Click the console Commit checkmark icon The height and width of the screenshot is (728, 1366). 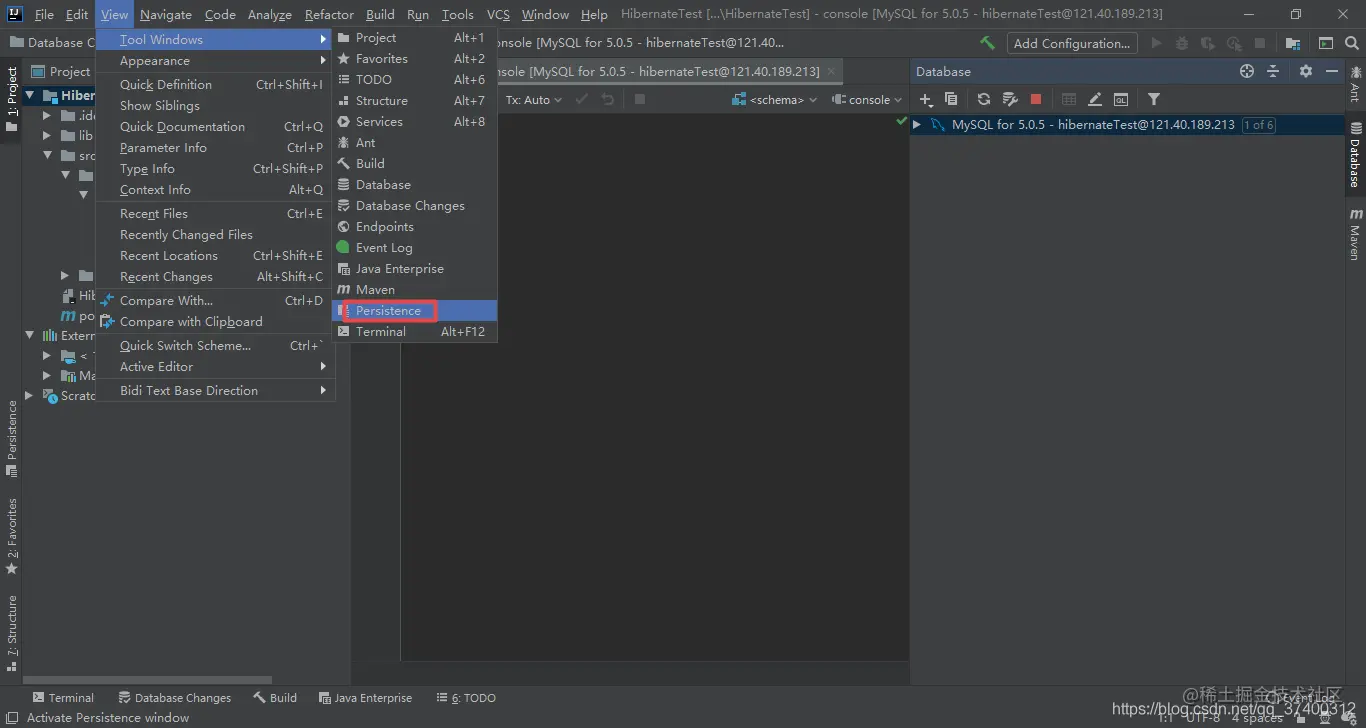pos(582,99)
